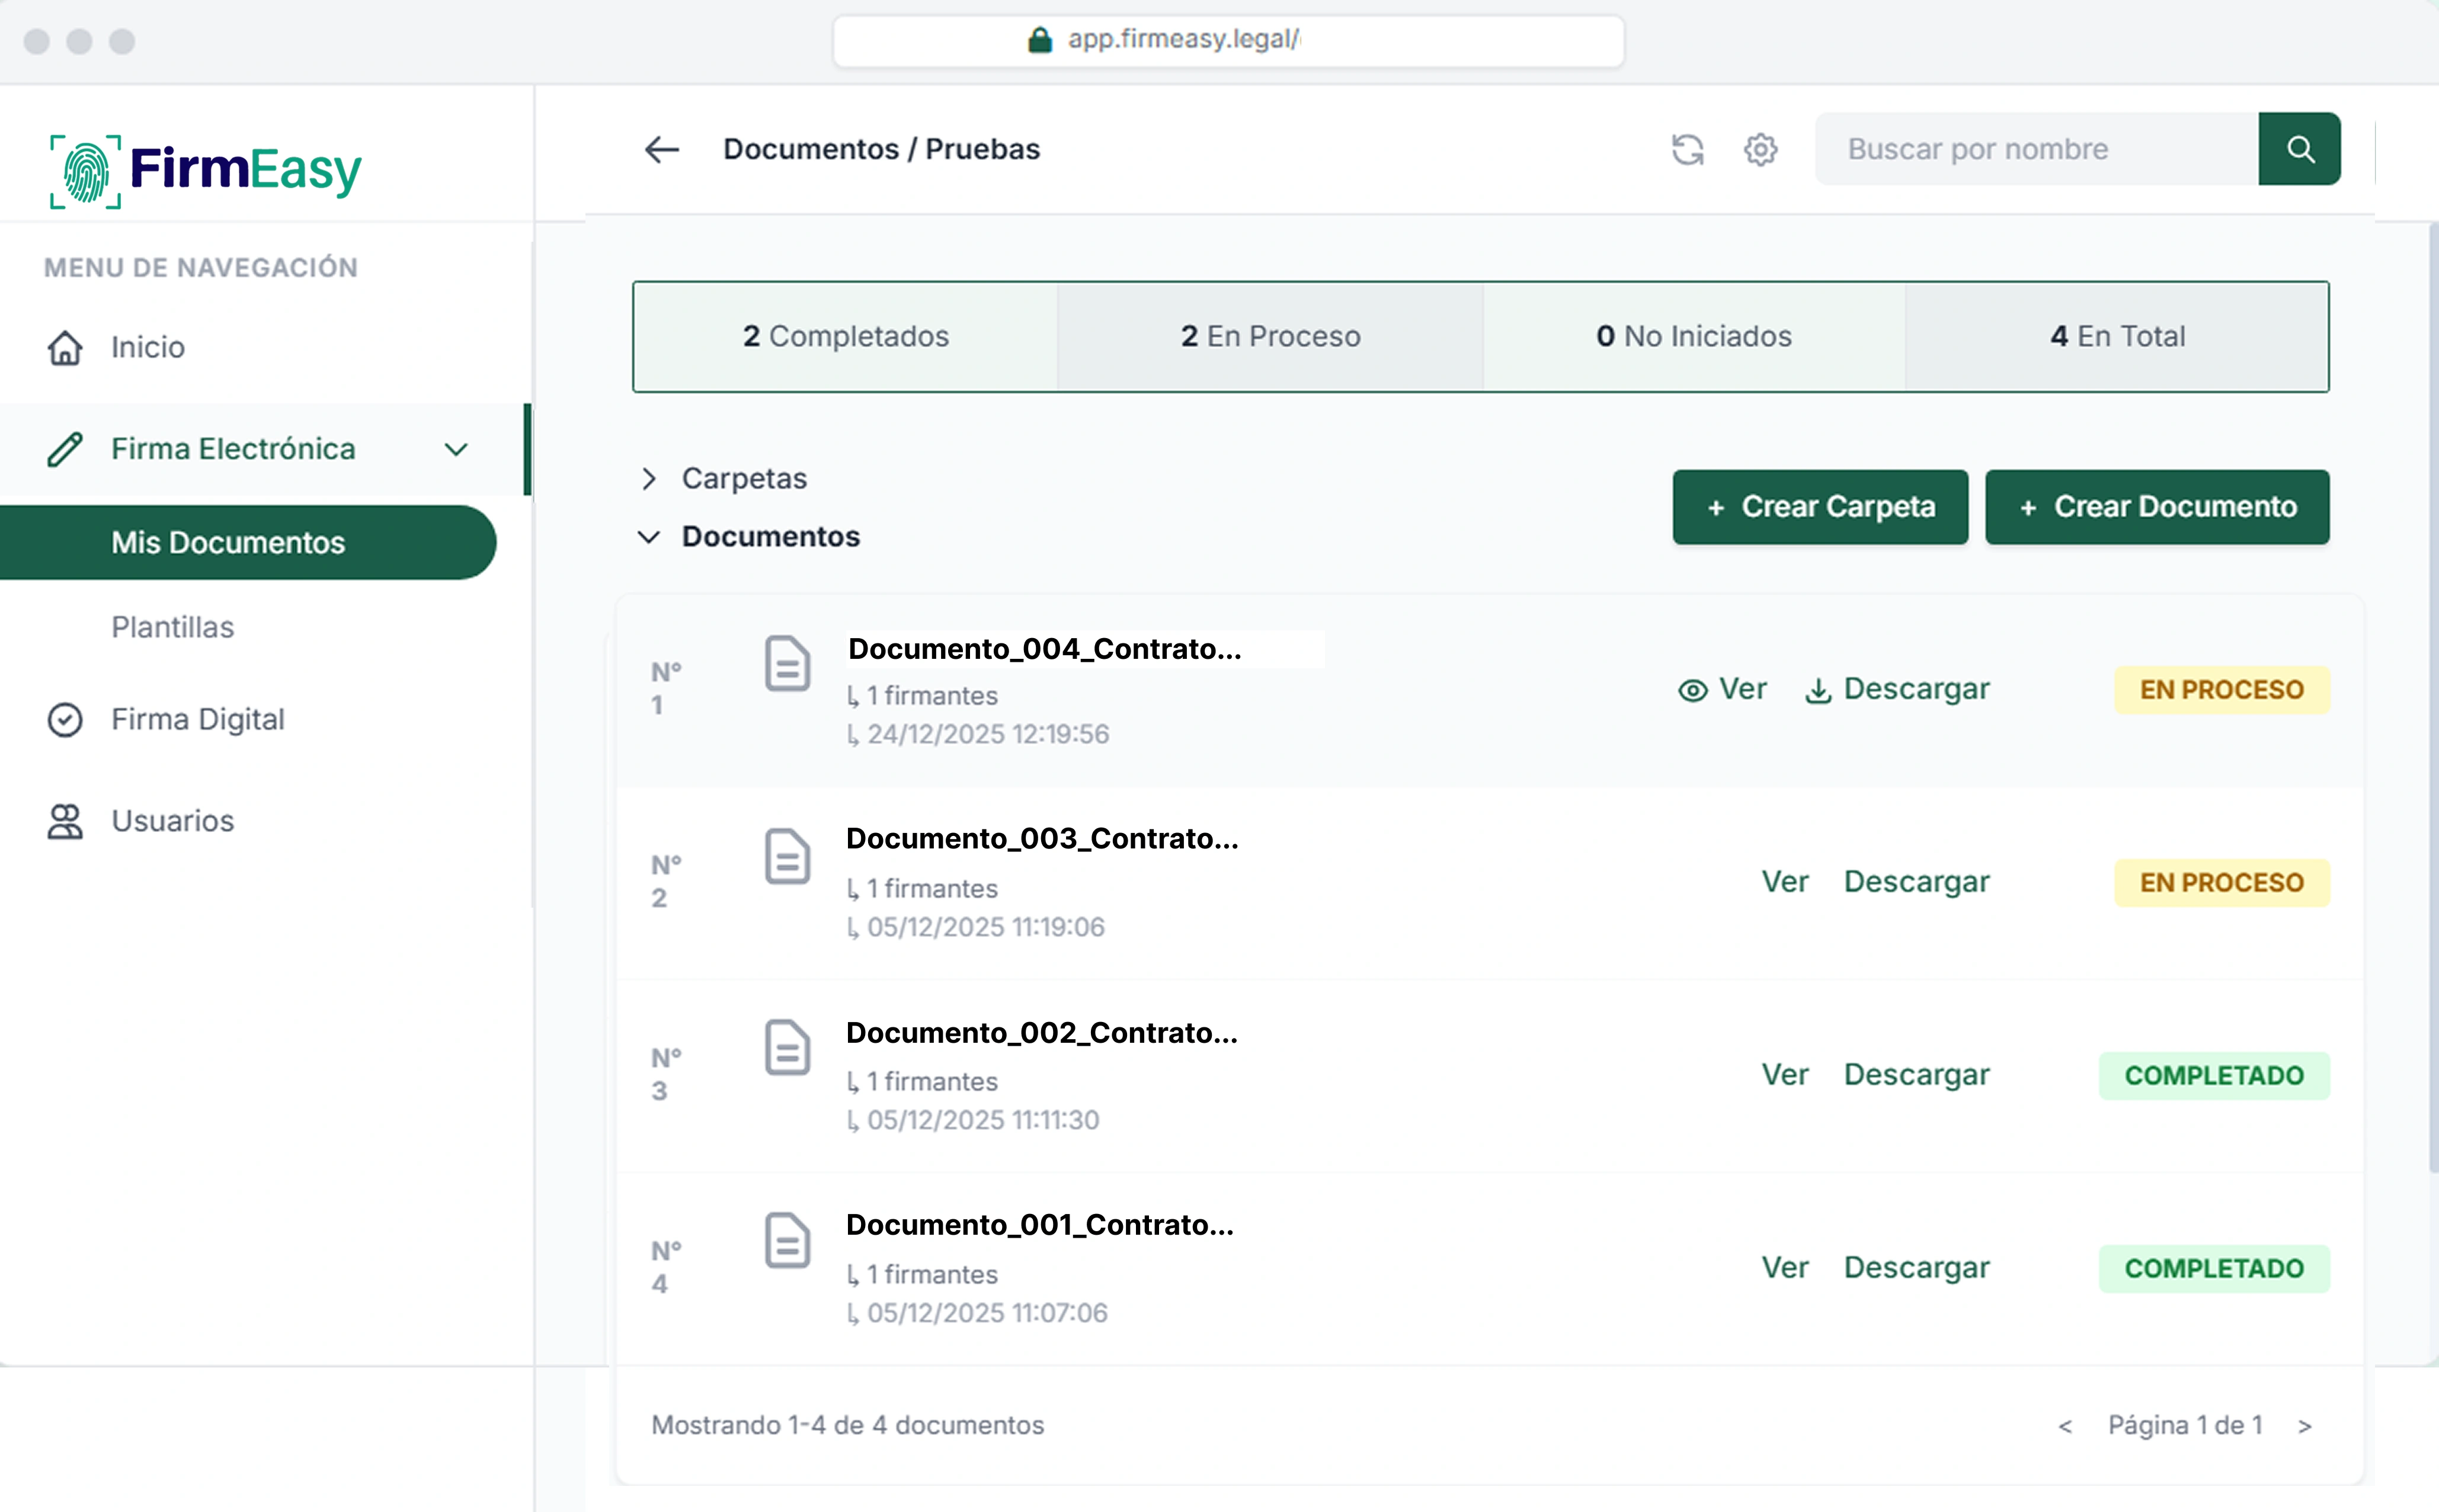Screen dimensions: 2439x1512
Task: Open settings via the gear icon
Action: 1760,150
